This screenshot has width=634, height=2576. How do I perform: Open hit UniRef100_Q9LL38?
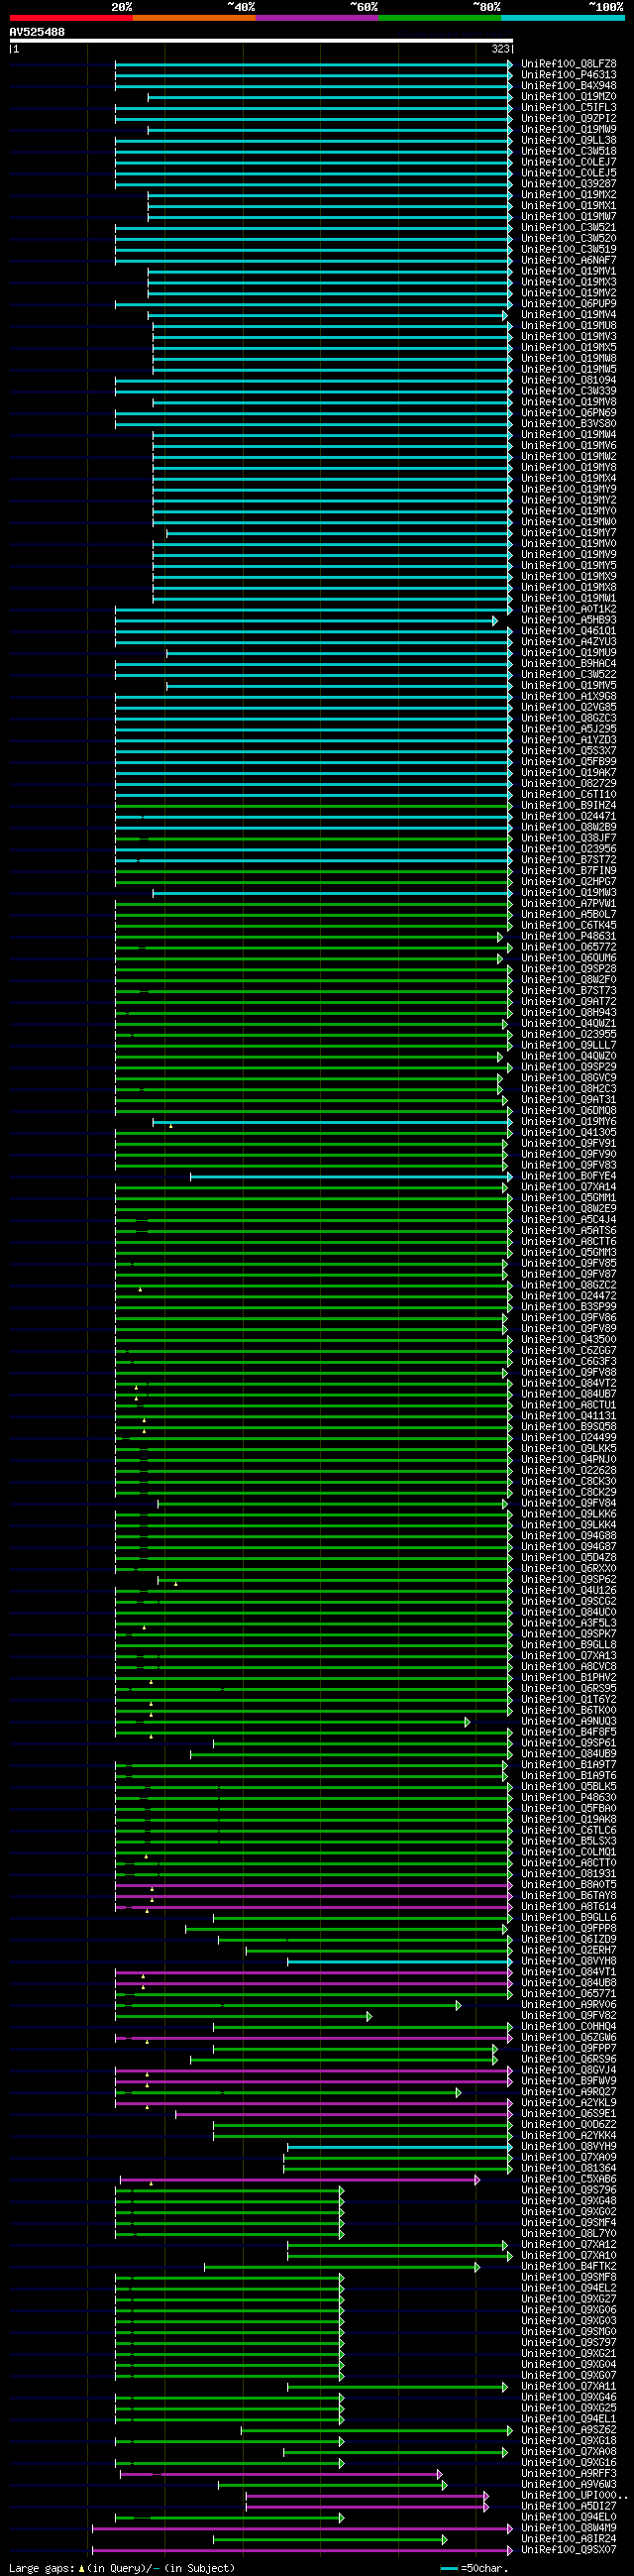point(568,141)
